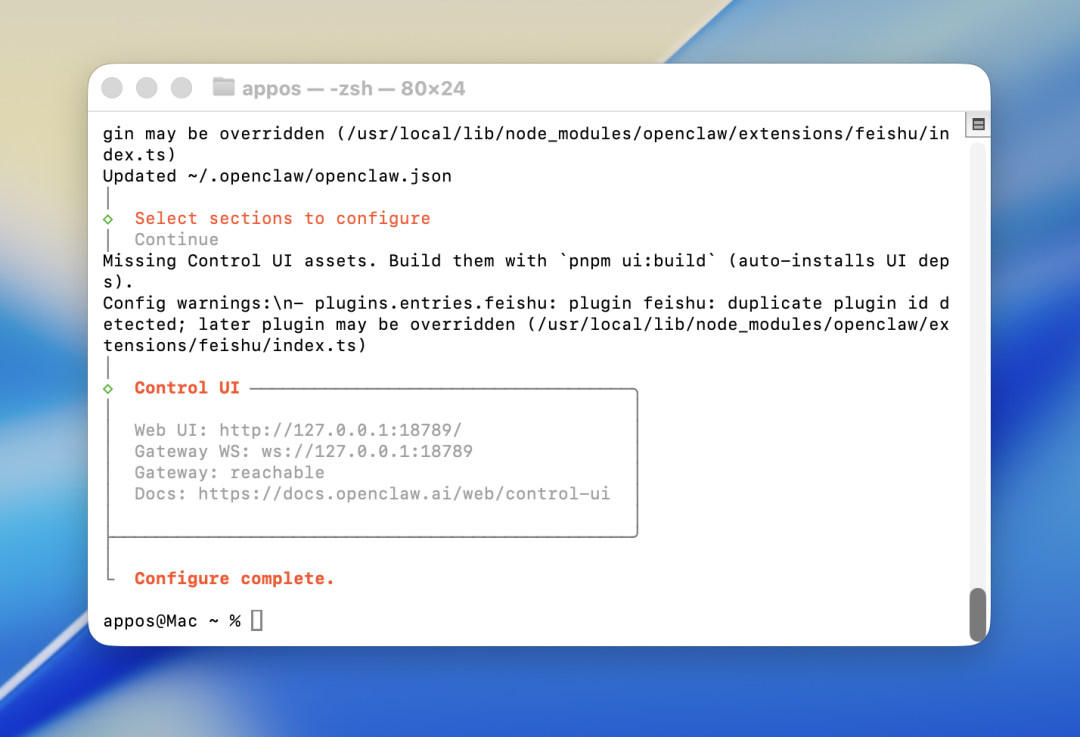Click the ~/.openclaw/openclaw.json path text
1080x737 pixels.
[319, 176]
